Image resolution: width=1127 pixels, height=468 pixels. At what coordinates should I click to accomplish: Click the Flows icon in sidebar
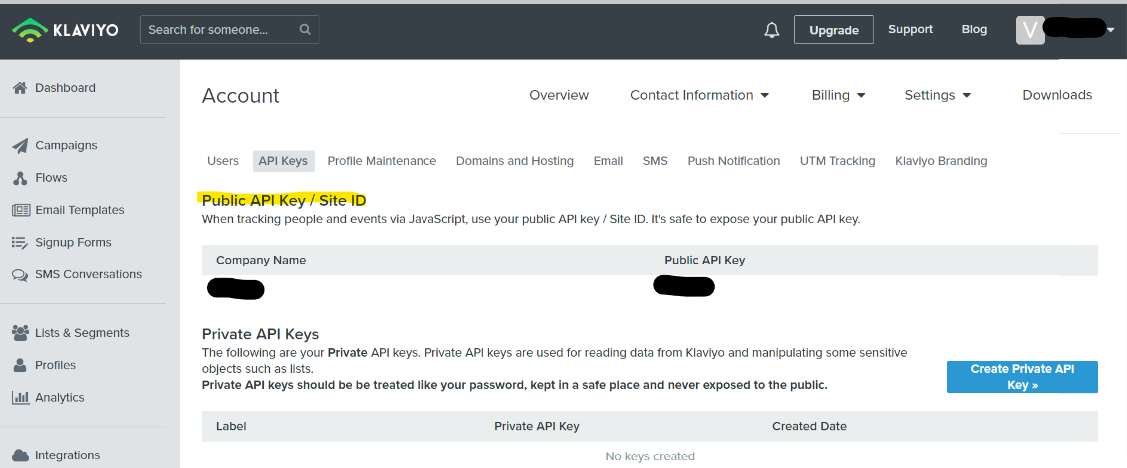click(x=20, y=178)
